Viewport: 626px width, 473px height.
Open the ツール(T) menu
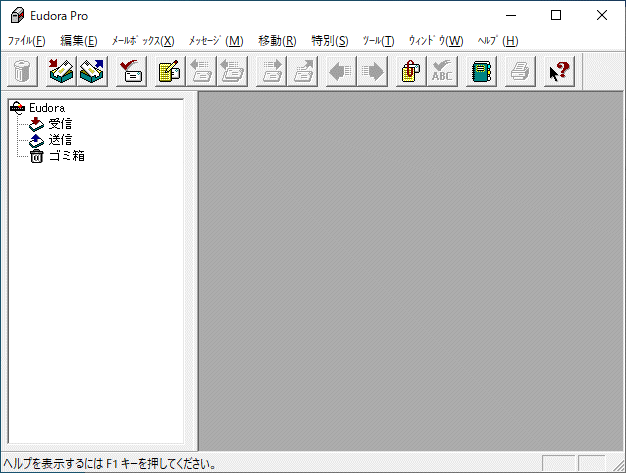[378, 41]
